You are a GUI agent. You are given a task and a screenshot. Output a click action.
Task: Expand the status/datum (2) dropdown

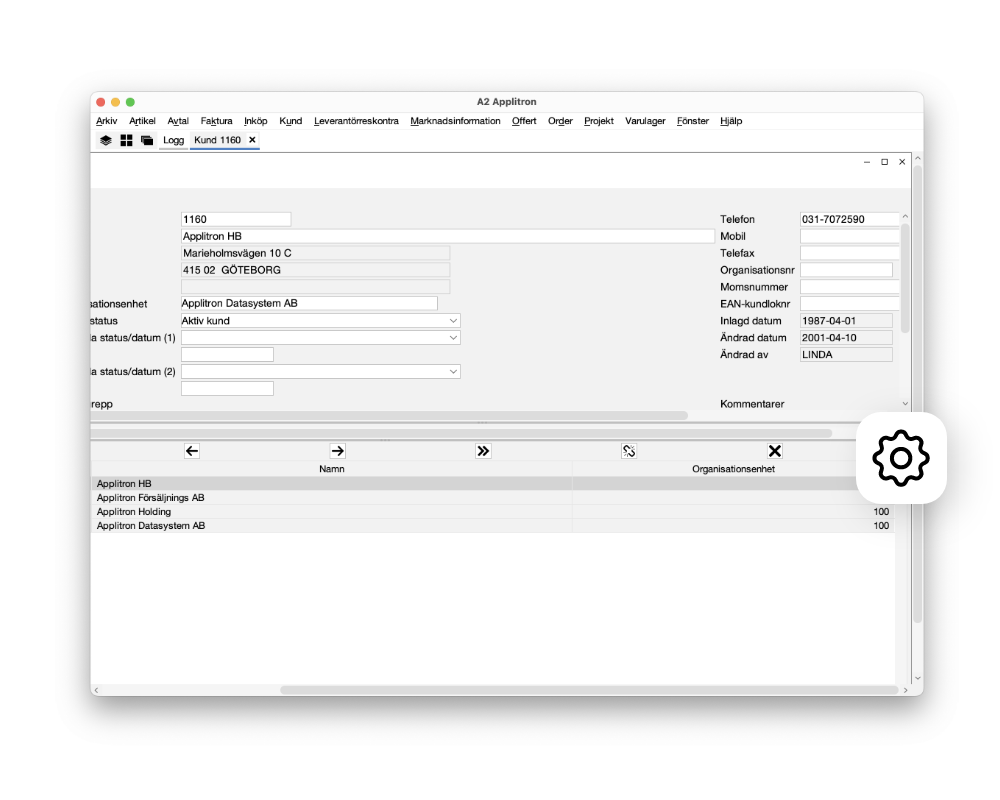click(x=453, y=371)
